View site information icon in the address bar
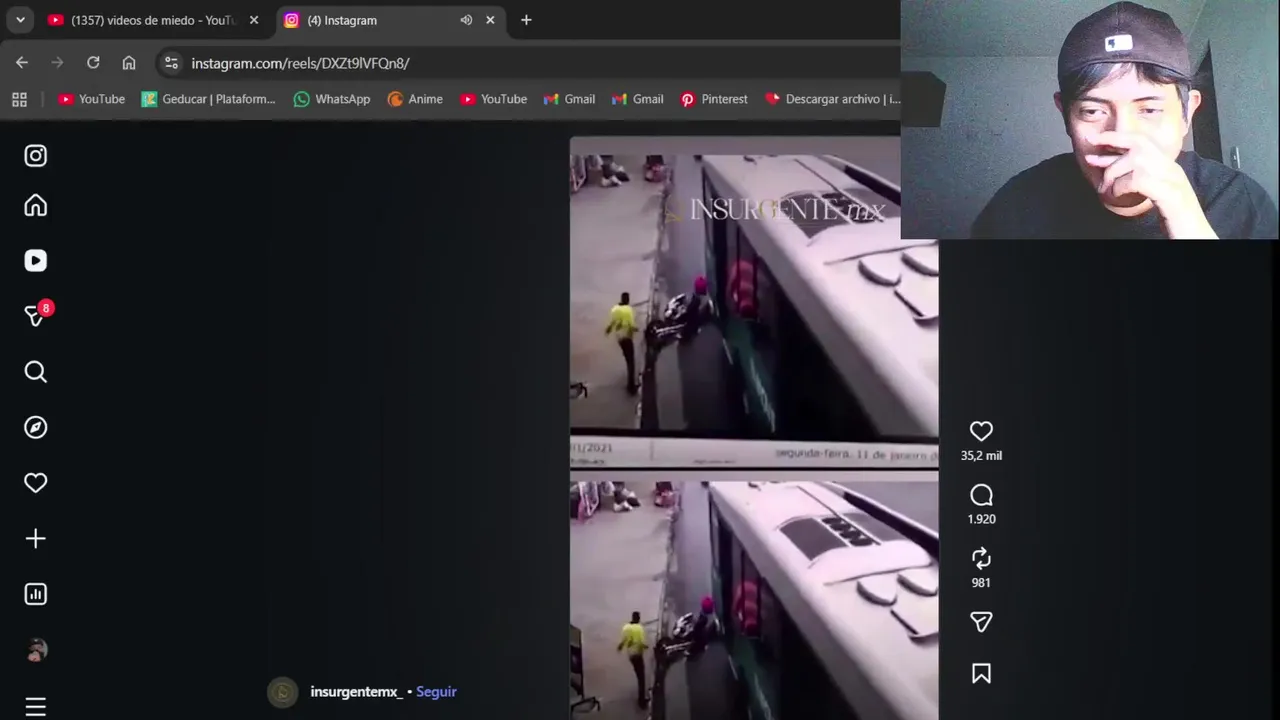This screenshot has width=1280, height=720. 171,63
